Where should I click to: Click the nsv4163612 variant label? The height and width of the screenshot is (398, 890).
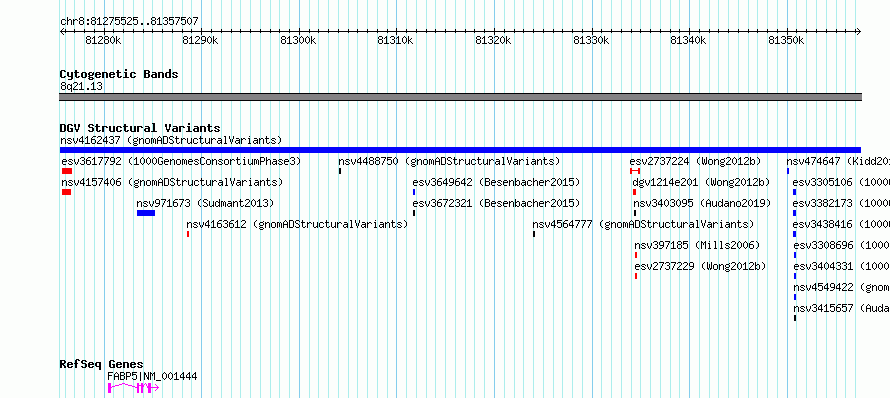pyautogui.click(x=297, y=224)
